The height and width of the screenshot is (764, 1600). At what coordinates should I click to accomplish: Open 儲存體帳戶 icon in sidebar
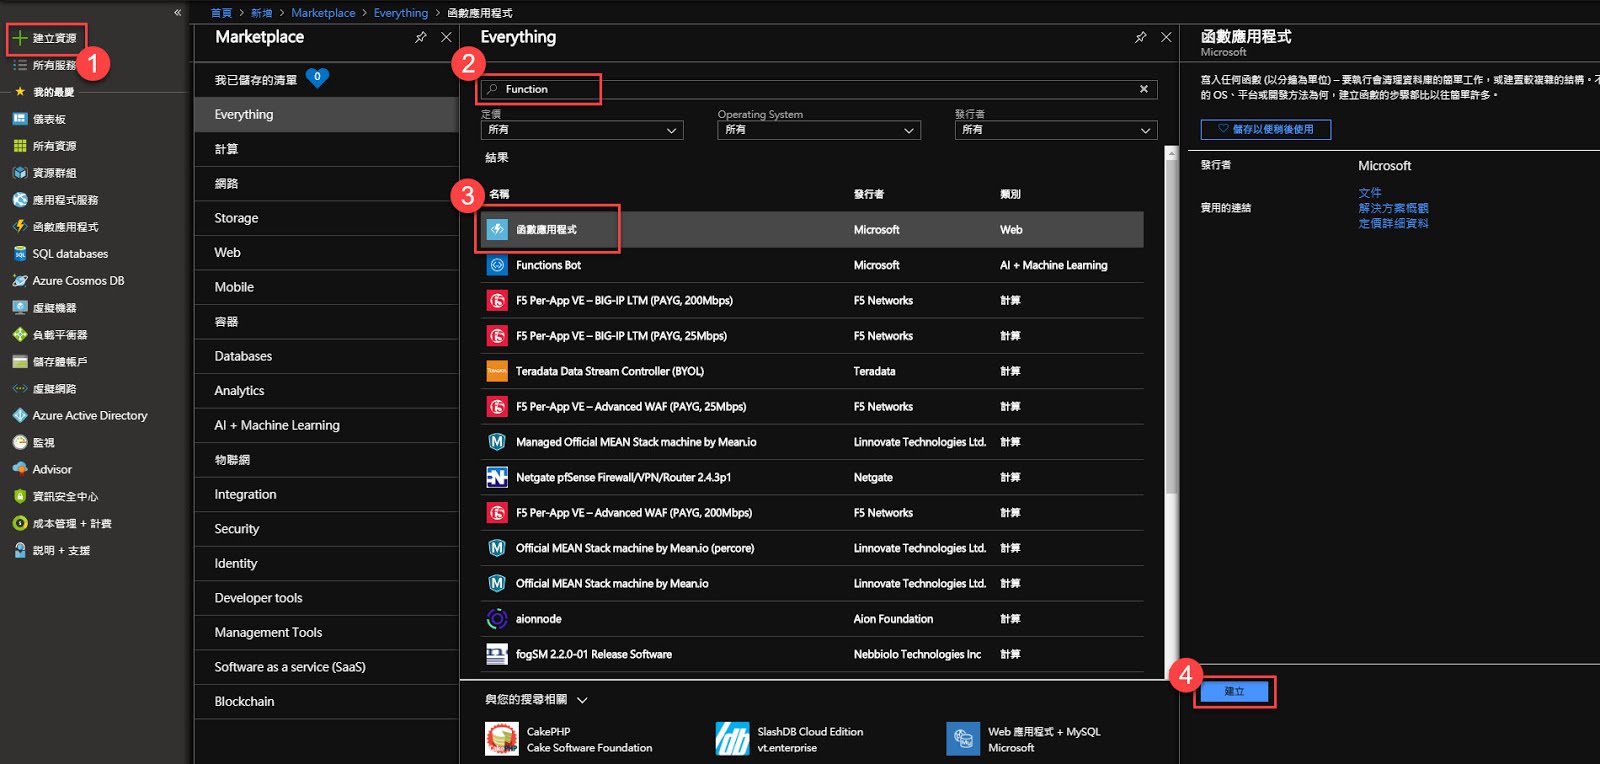[x=19, y=362]
